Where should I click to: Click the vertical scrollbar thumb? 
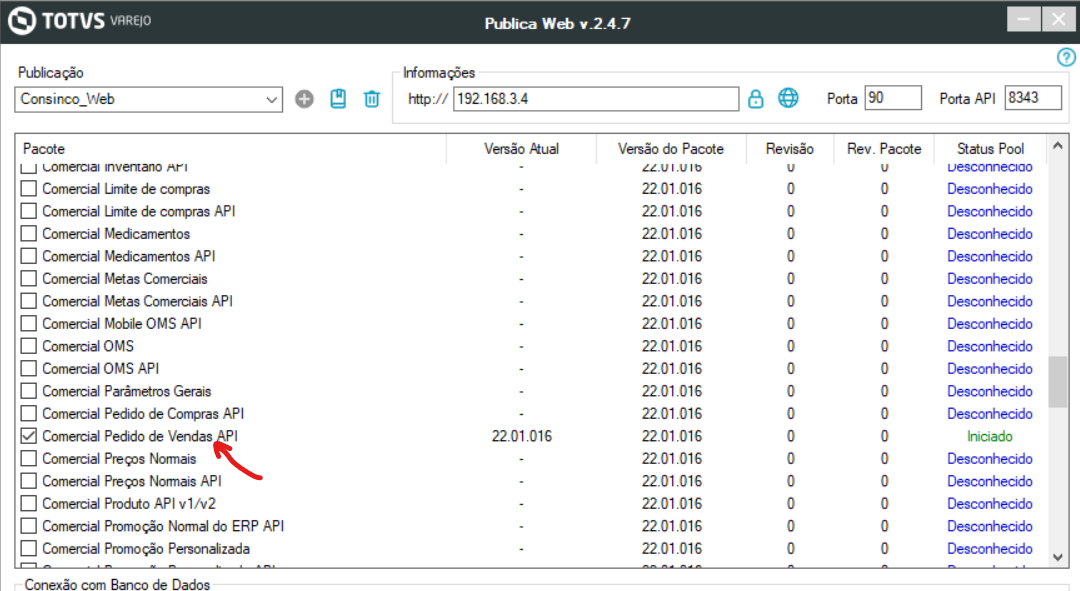1058,382
